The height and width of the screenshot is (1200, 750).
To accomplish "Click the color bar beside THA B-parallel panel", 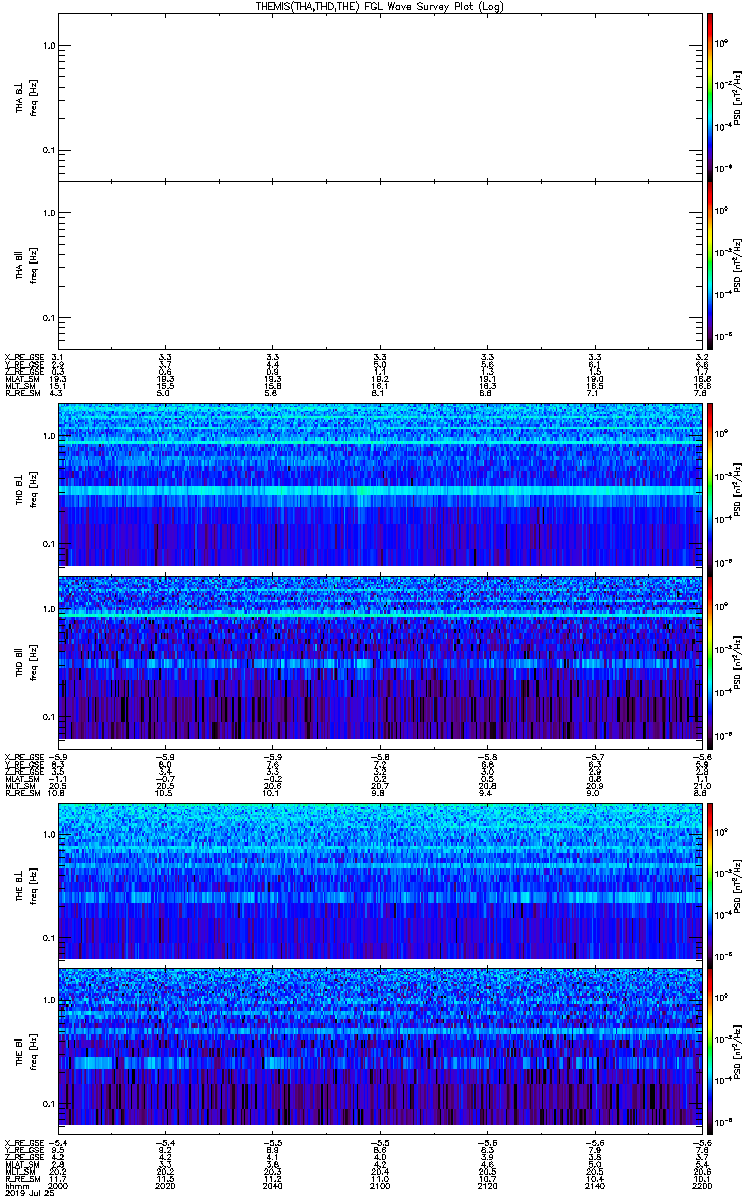I will pyautogui.click(x=709, y=264).
